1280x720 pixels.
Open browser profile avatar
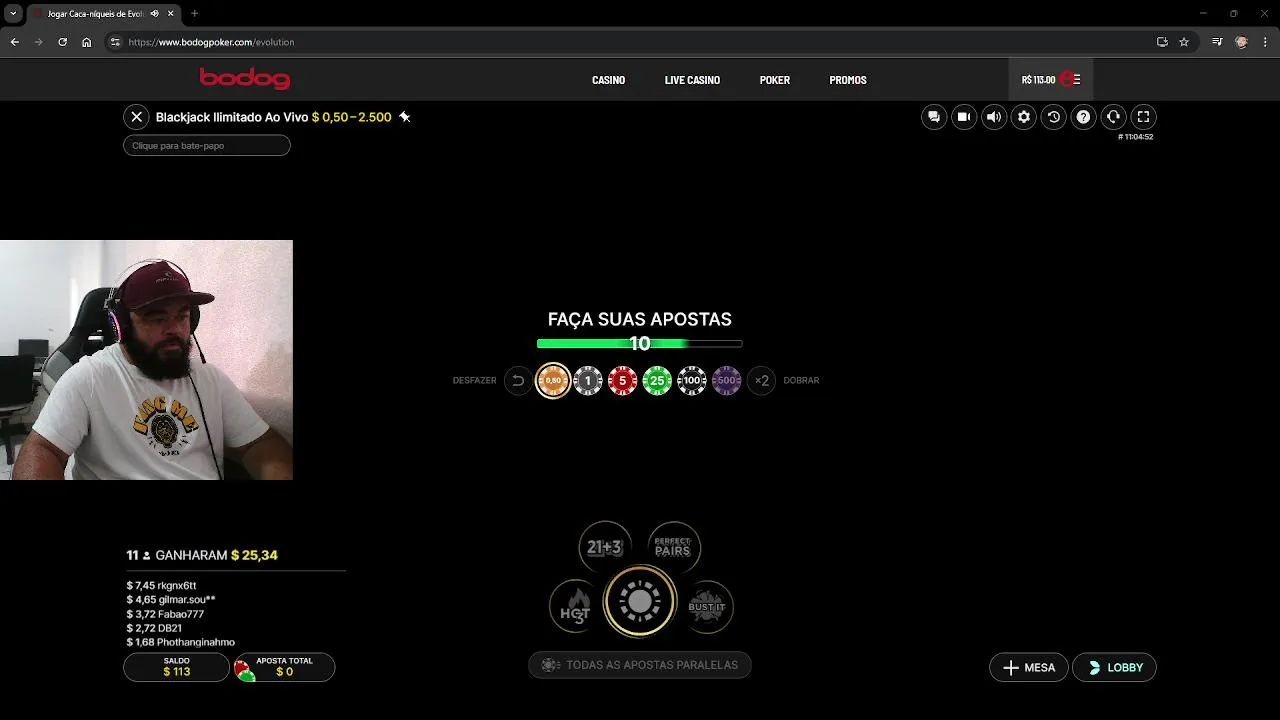(1241, 42)
